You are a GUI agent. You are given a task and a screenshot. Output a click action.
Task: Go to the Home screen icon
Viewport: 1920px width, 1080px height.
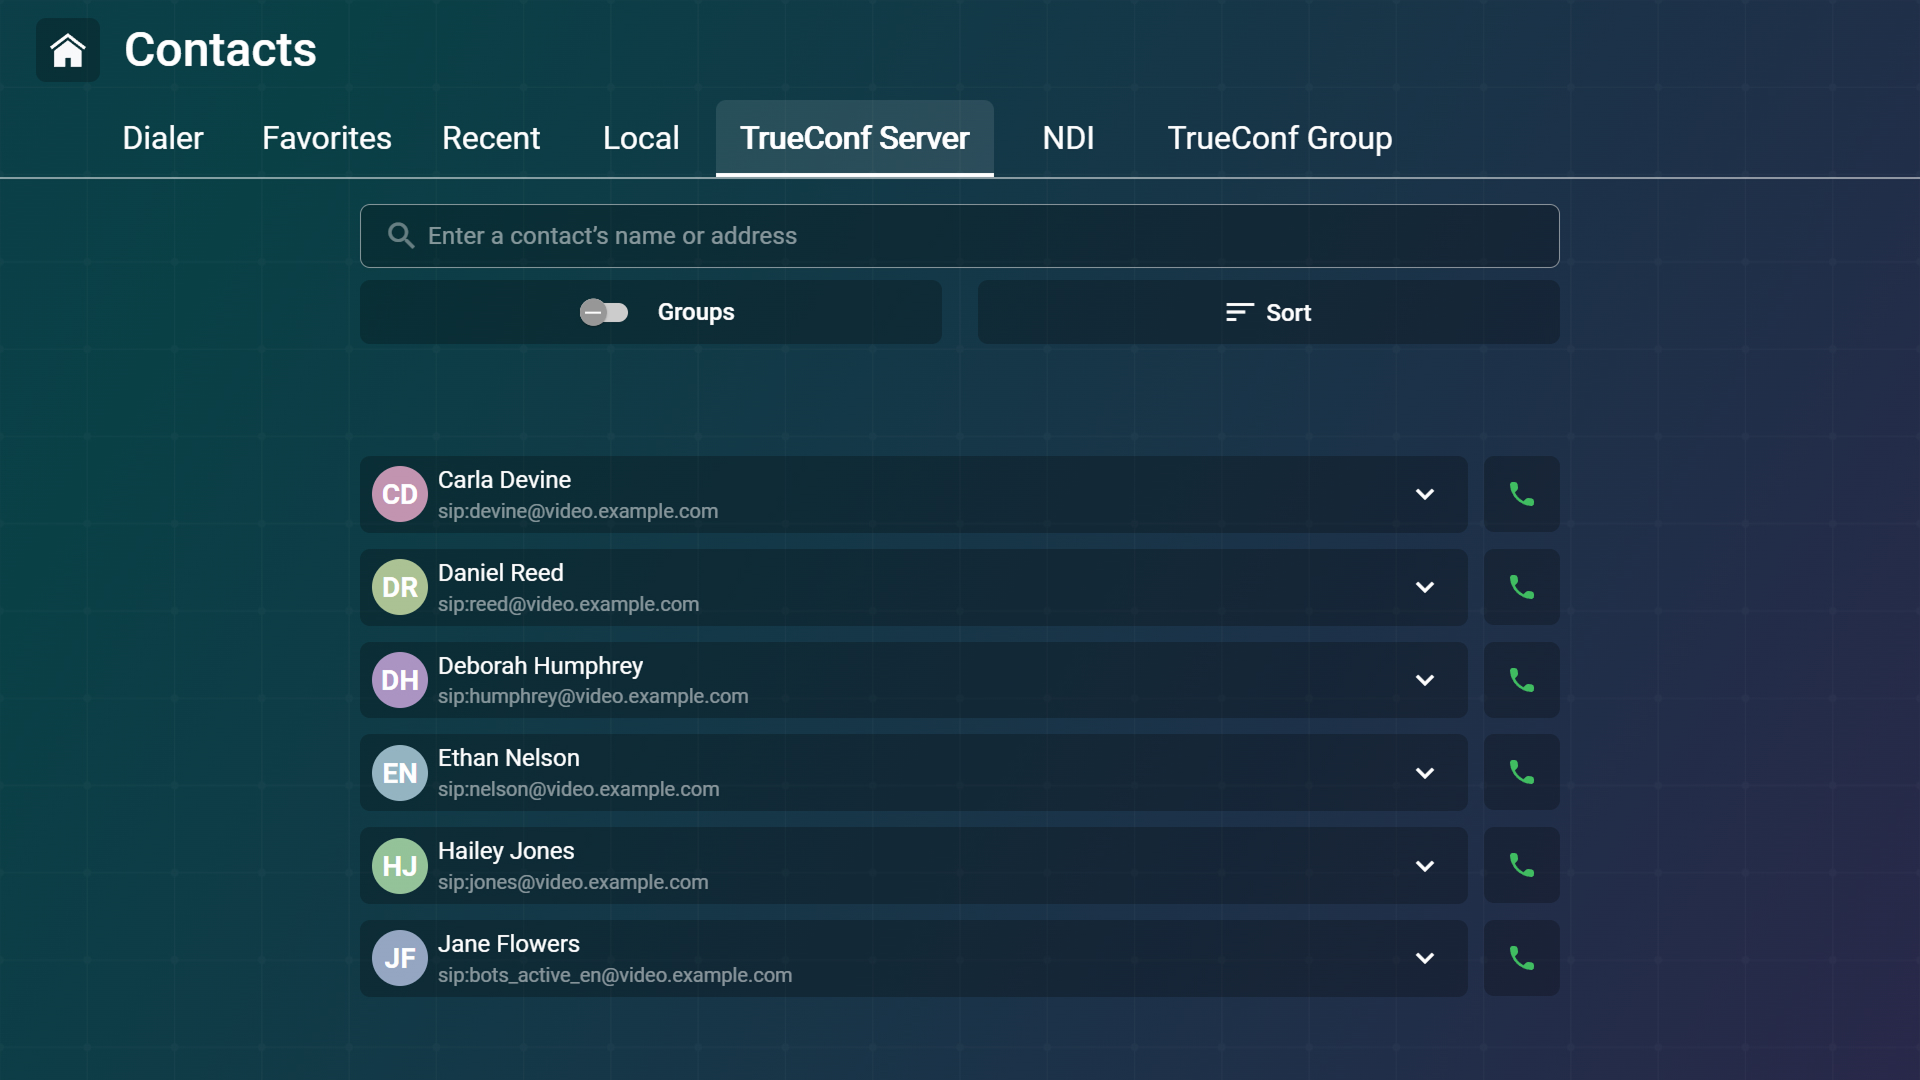(x=68, y=50)
